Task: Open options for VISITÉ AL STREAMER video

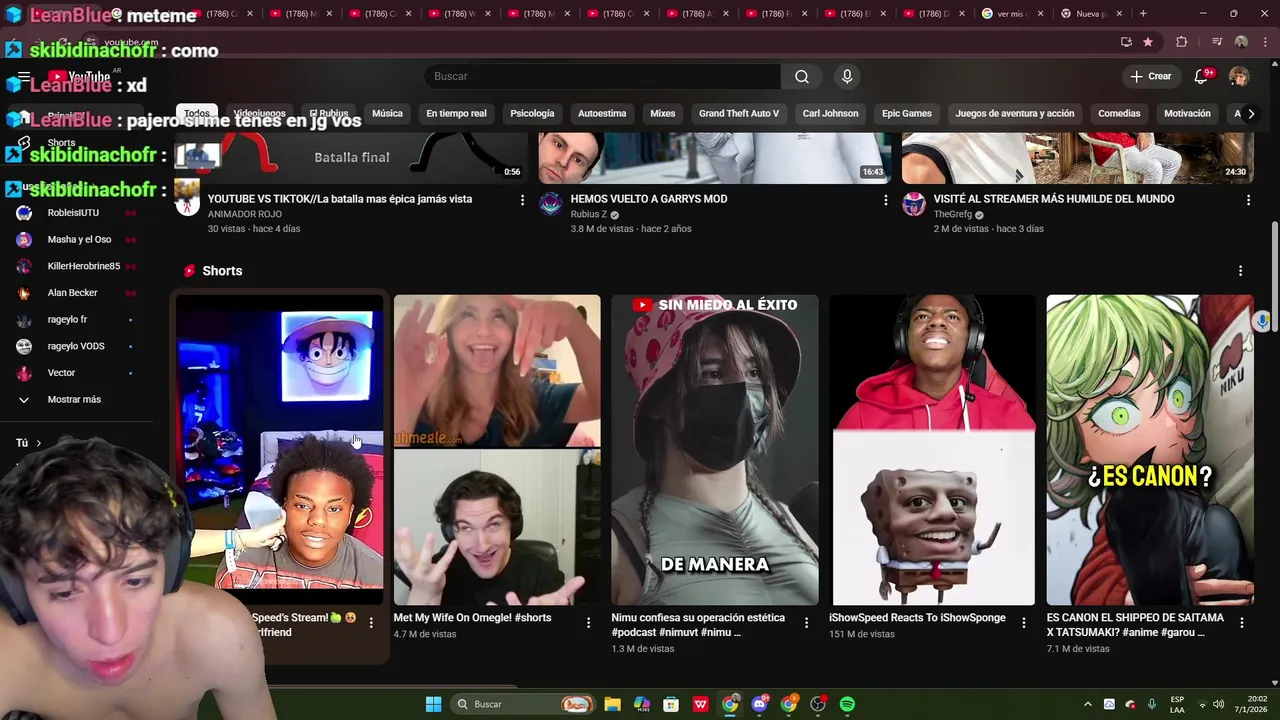Action: tap(1248, 200)
